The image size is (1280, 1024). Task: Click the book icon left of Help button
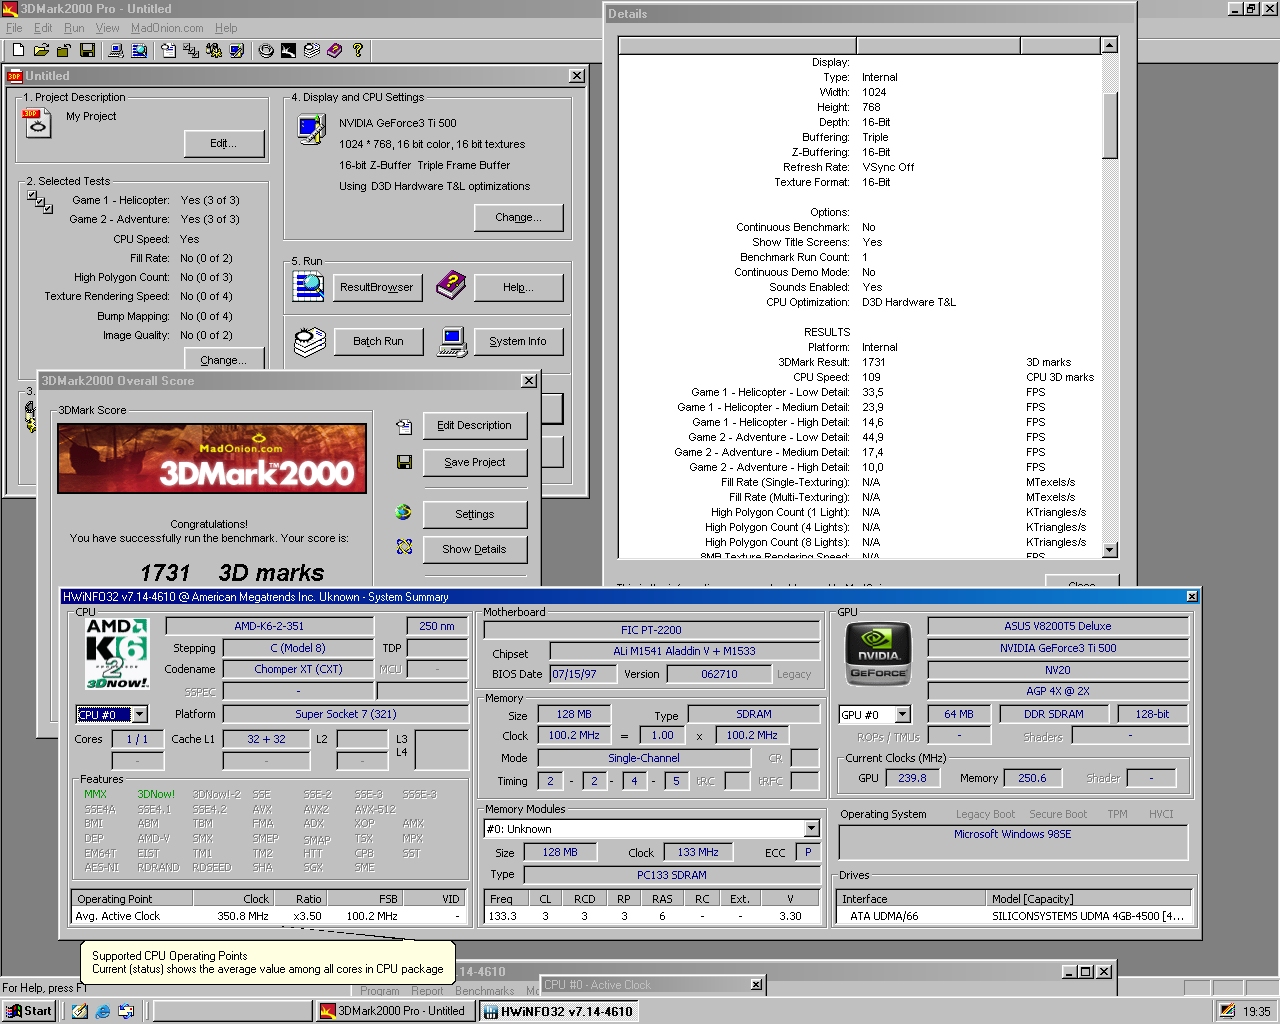[x=451, y=286]
